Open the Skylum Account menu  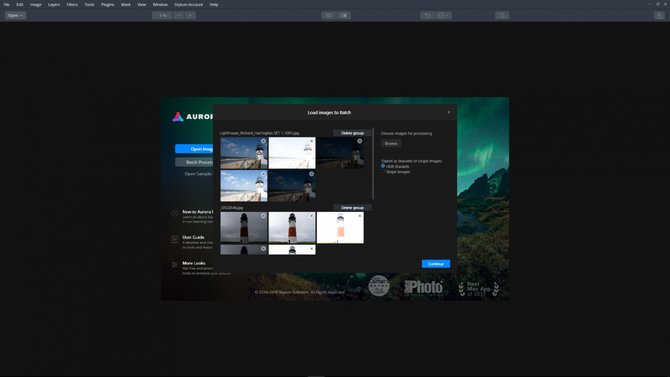[188, 4]
